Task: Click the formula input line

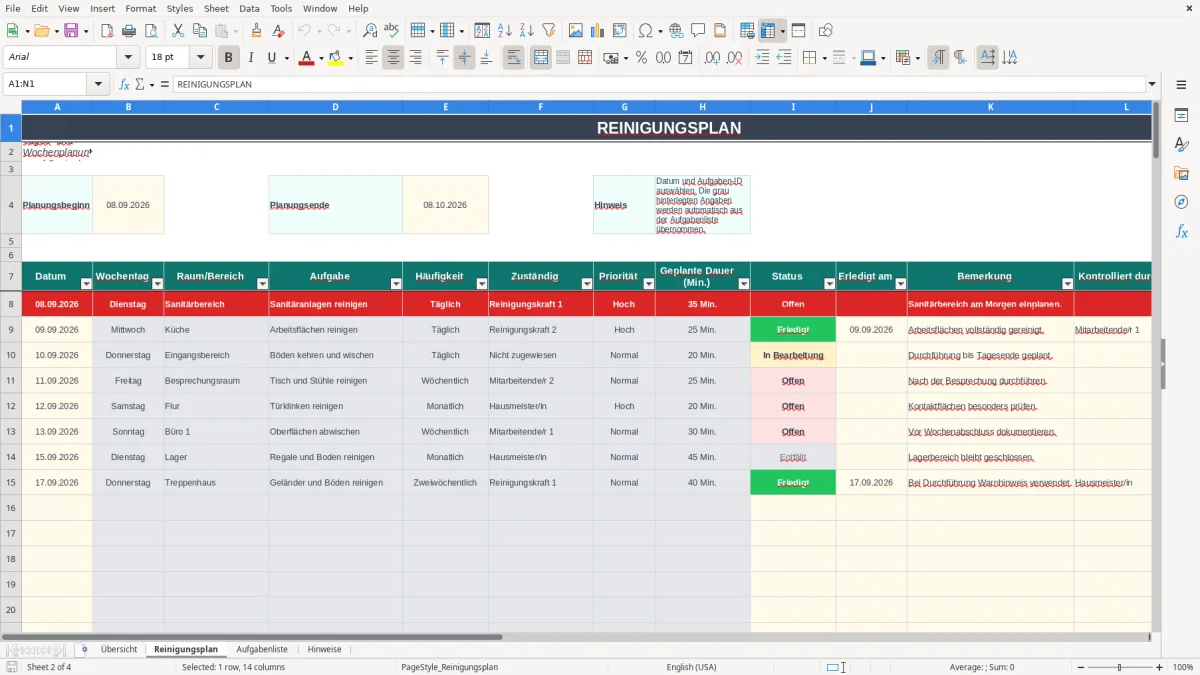Action: click(x=658, y=84)
